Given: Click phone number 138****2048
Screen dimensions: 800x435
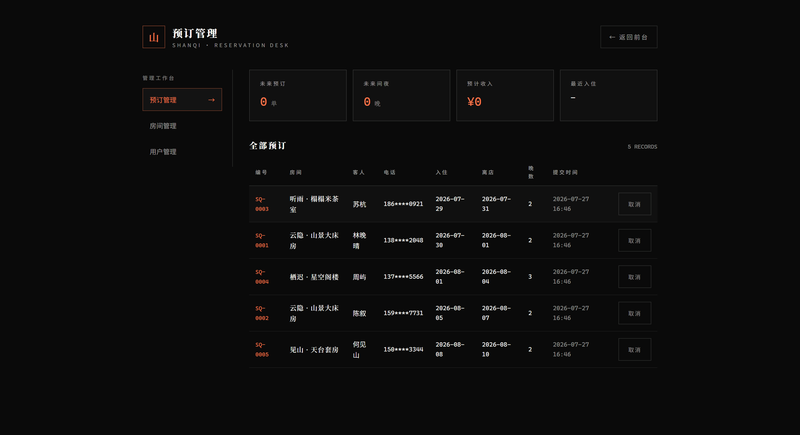Looking at the screenshot, I should (403, 240).
